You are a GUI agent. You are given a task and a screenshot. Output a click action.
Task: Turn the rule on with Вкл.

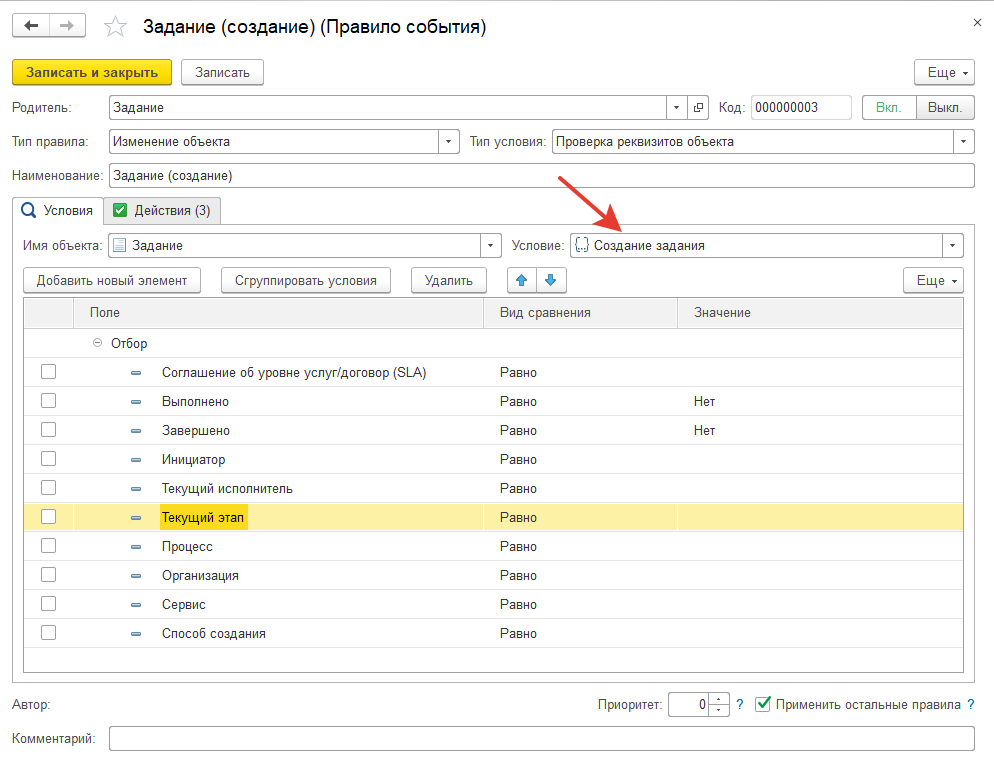[889, 108]
